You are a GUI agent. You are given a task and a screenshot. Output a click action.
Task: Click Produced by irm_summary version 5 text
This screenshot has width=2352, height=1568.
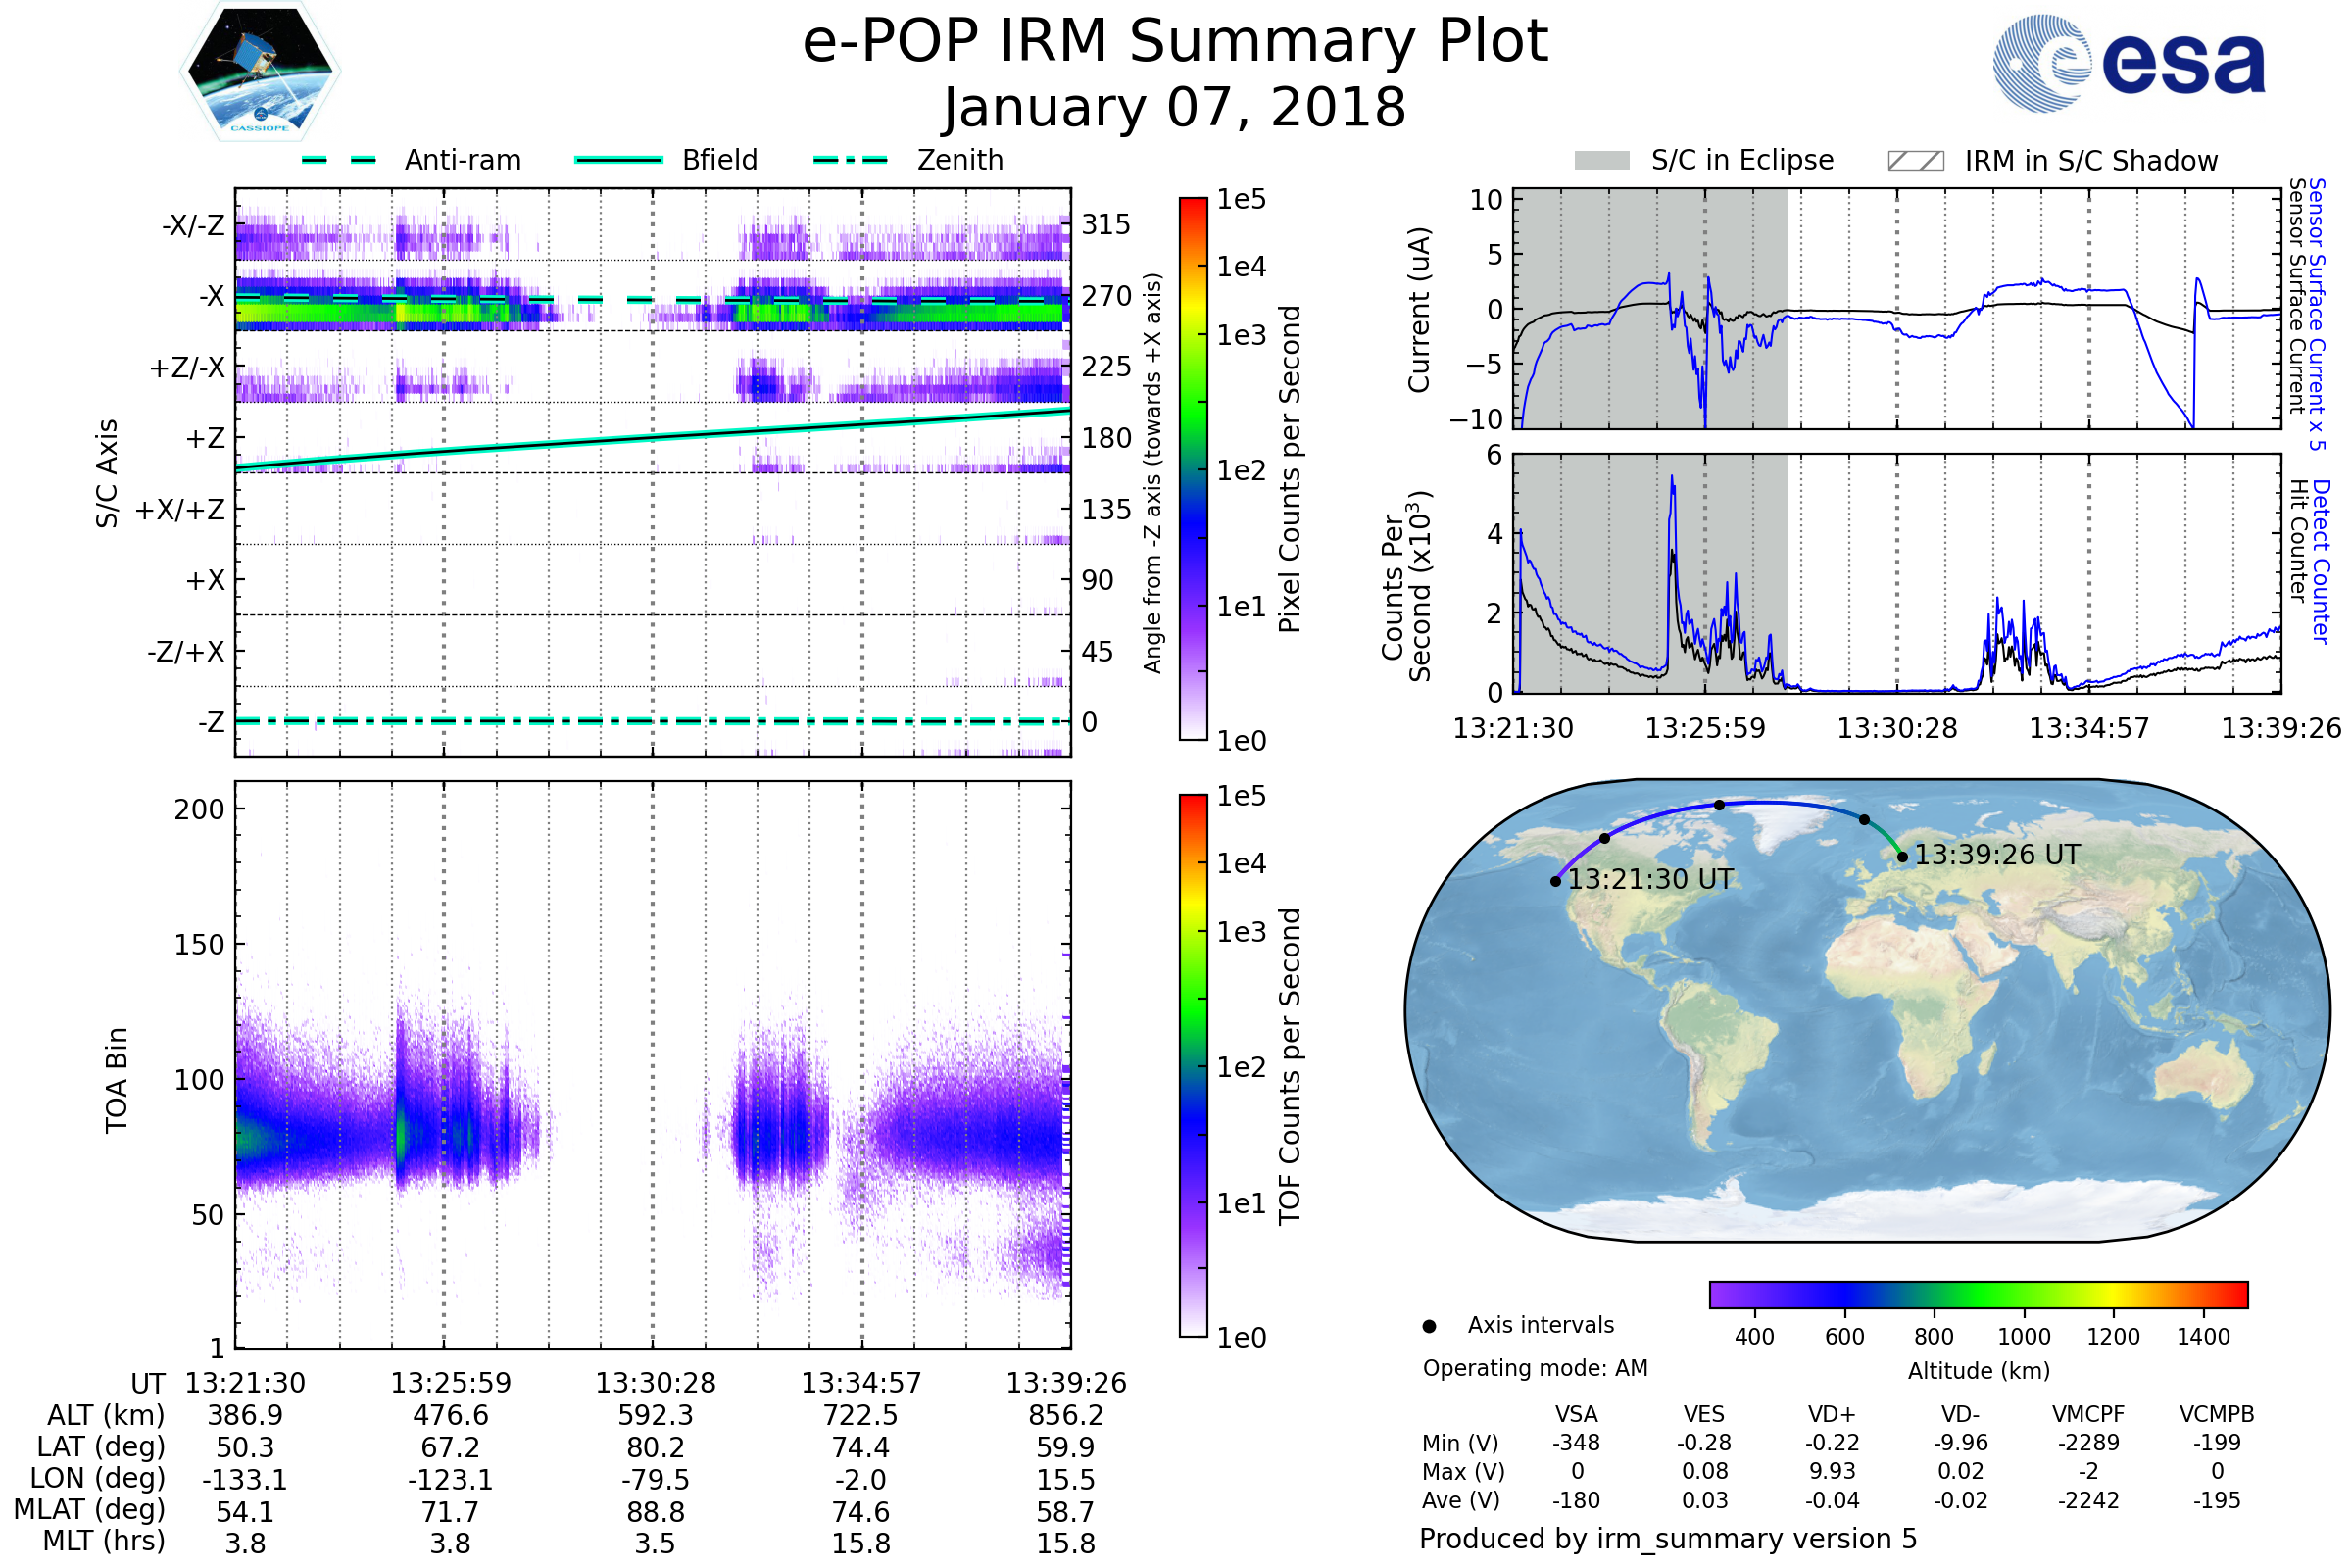click(1667, 1538)
